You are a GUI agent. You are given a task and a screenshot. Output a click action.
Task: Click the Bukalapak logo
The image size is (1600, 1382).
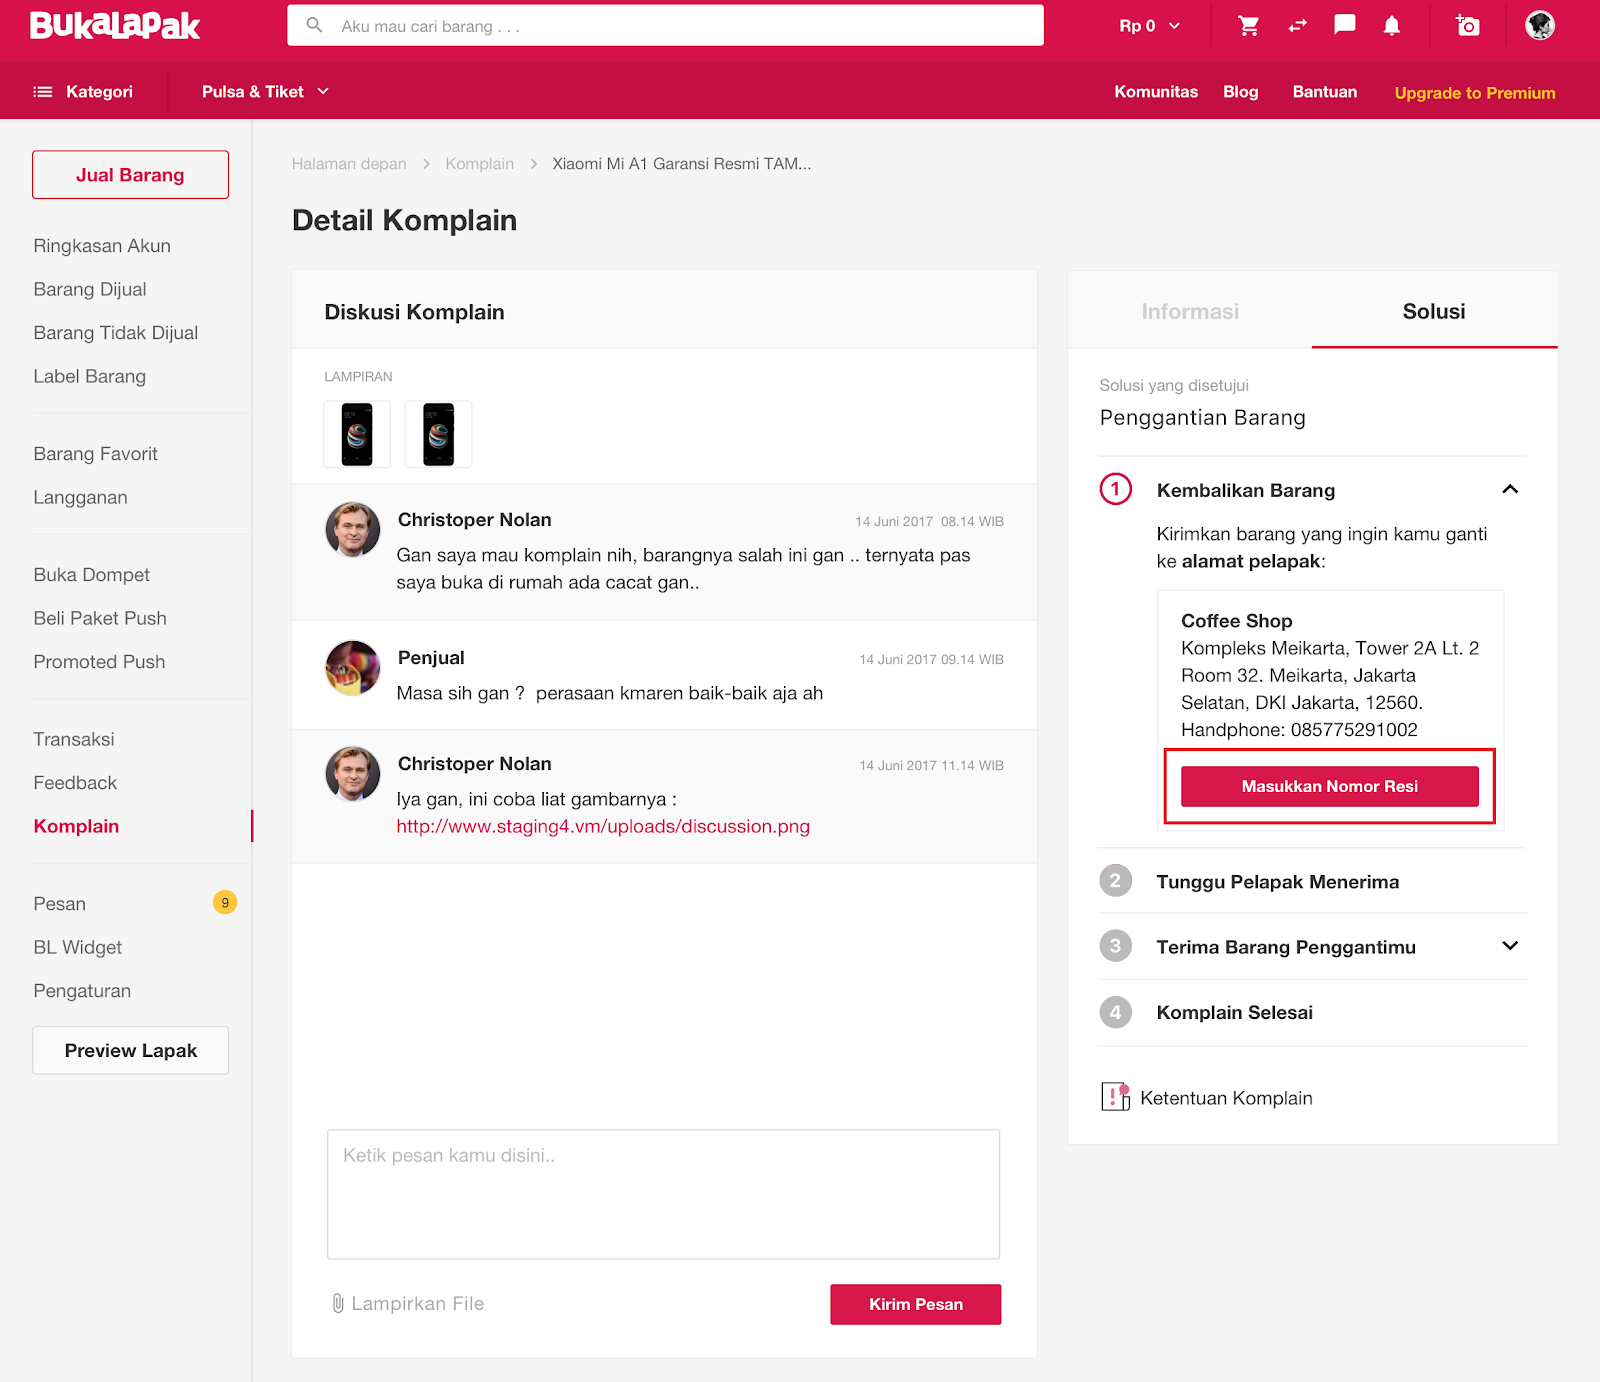coord(115,25)
